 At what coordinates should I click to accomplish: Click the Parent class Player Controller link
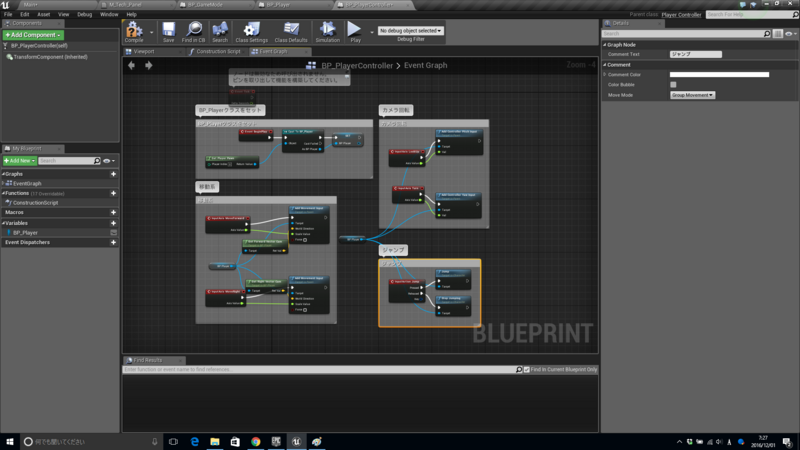(x=681, y=15)
